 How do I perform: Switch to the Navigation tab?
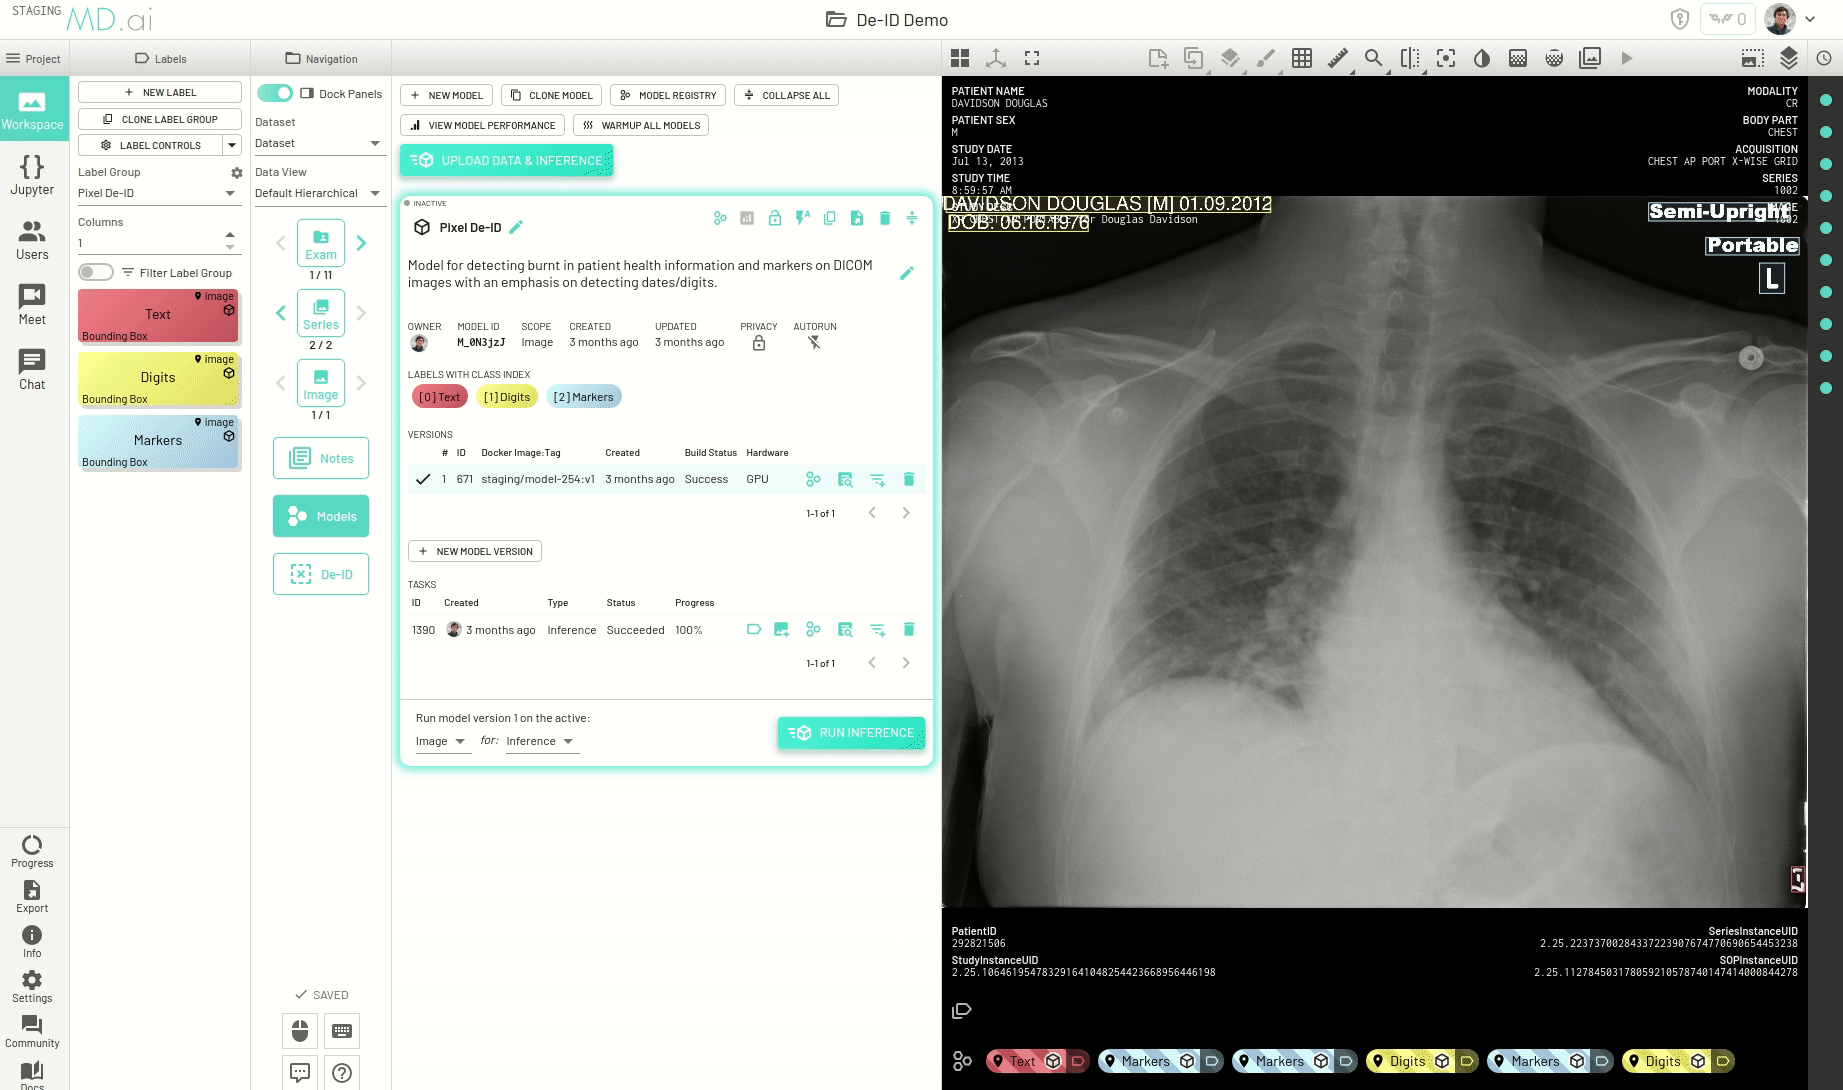coord(321,58)
